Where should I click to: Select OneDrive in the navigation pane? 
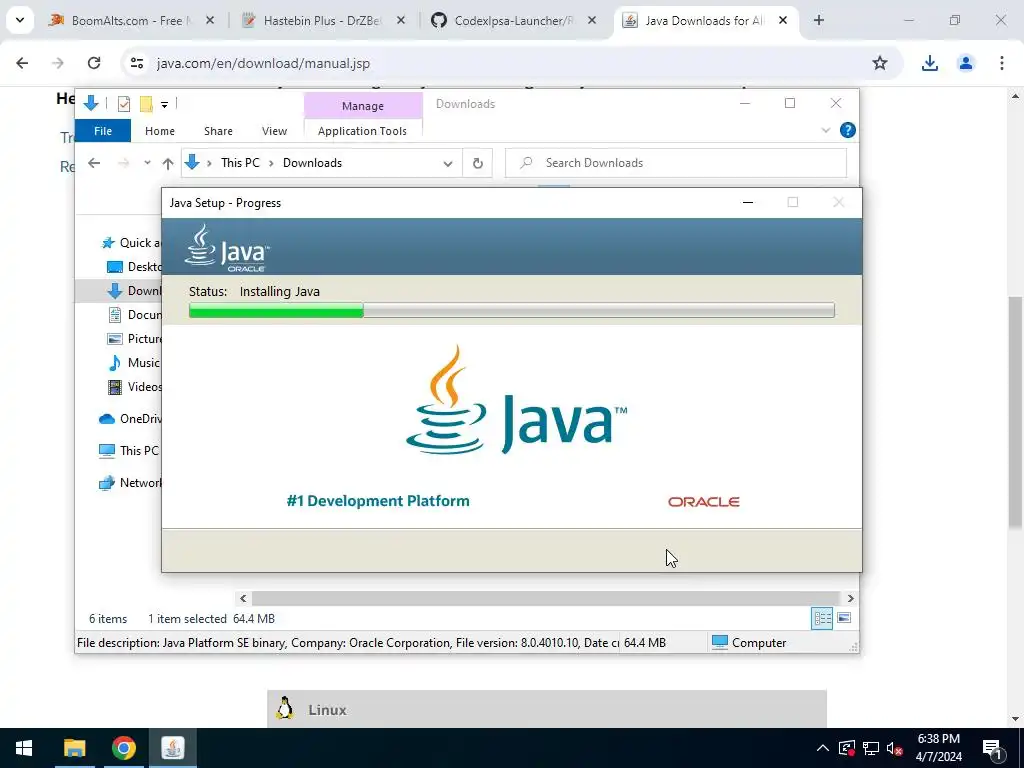click(x=130, y=419)
